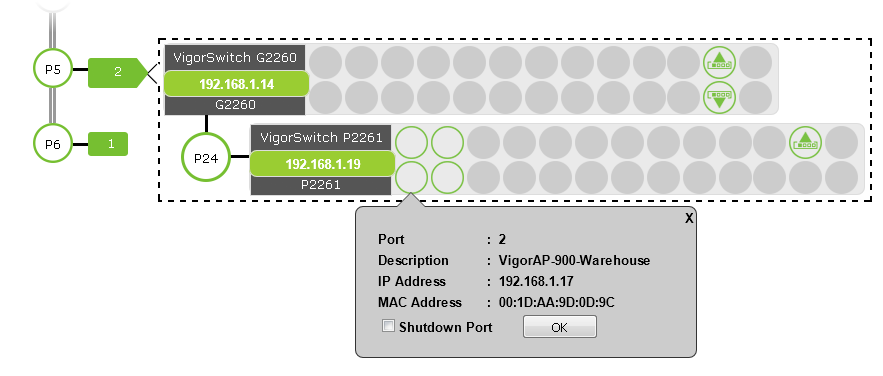The width and height of the screenshot is (883, 376).
Task: Open the 192.168.1.19 switch address
Action: coord(322,164)
